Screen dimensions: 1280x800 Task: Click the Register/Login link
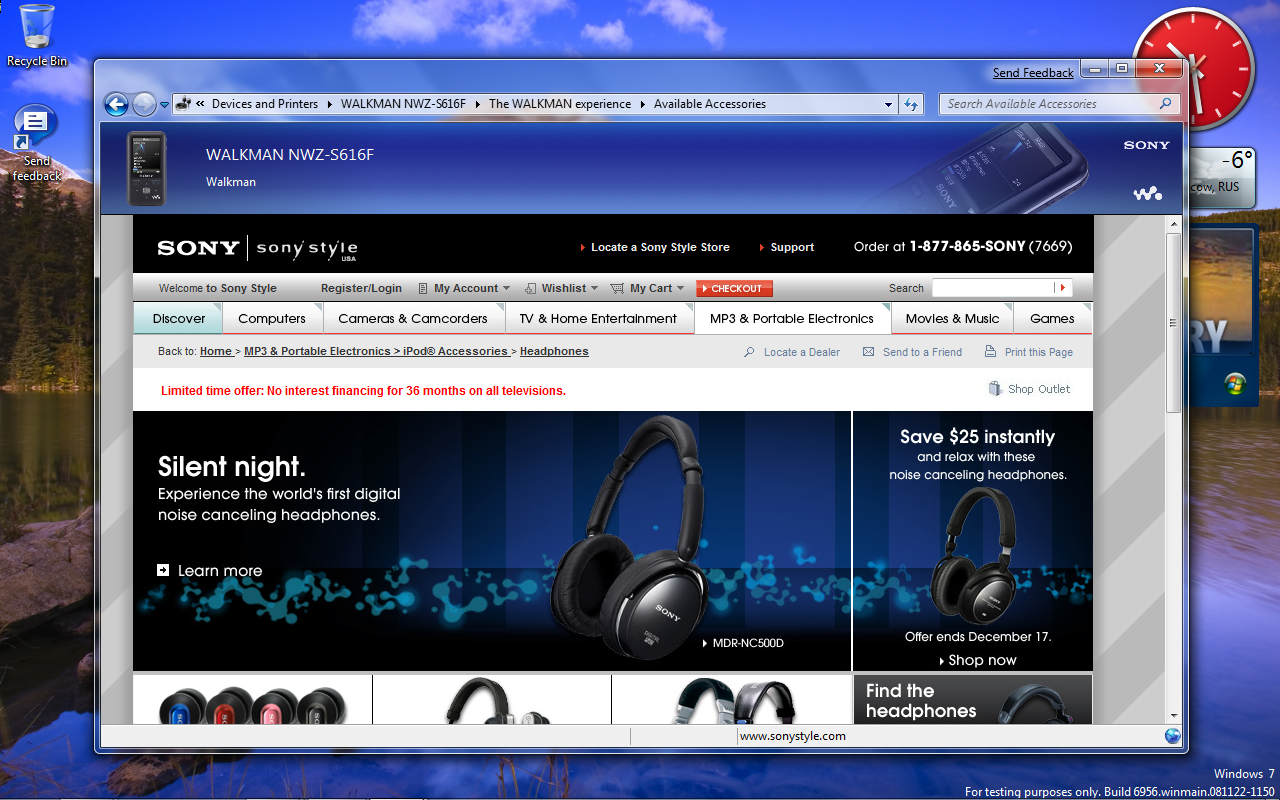(361, 288)
